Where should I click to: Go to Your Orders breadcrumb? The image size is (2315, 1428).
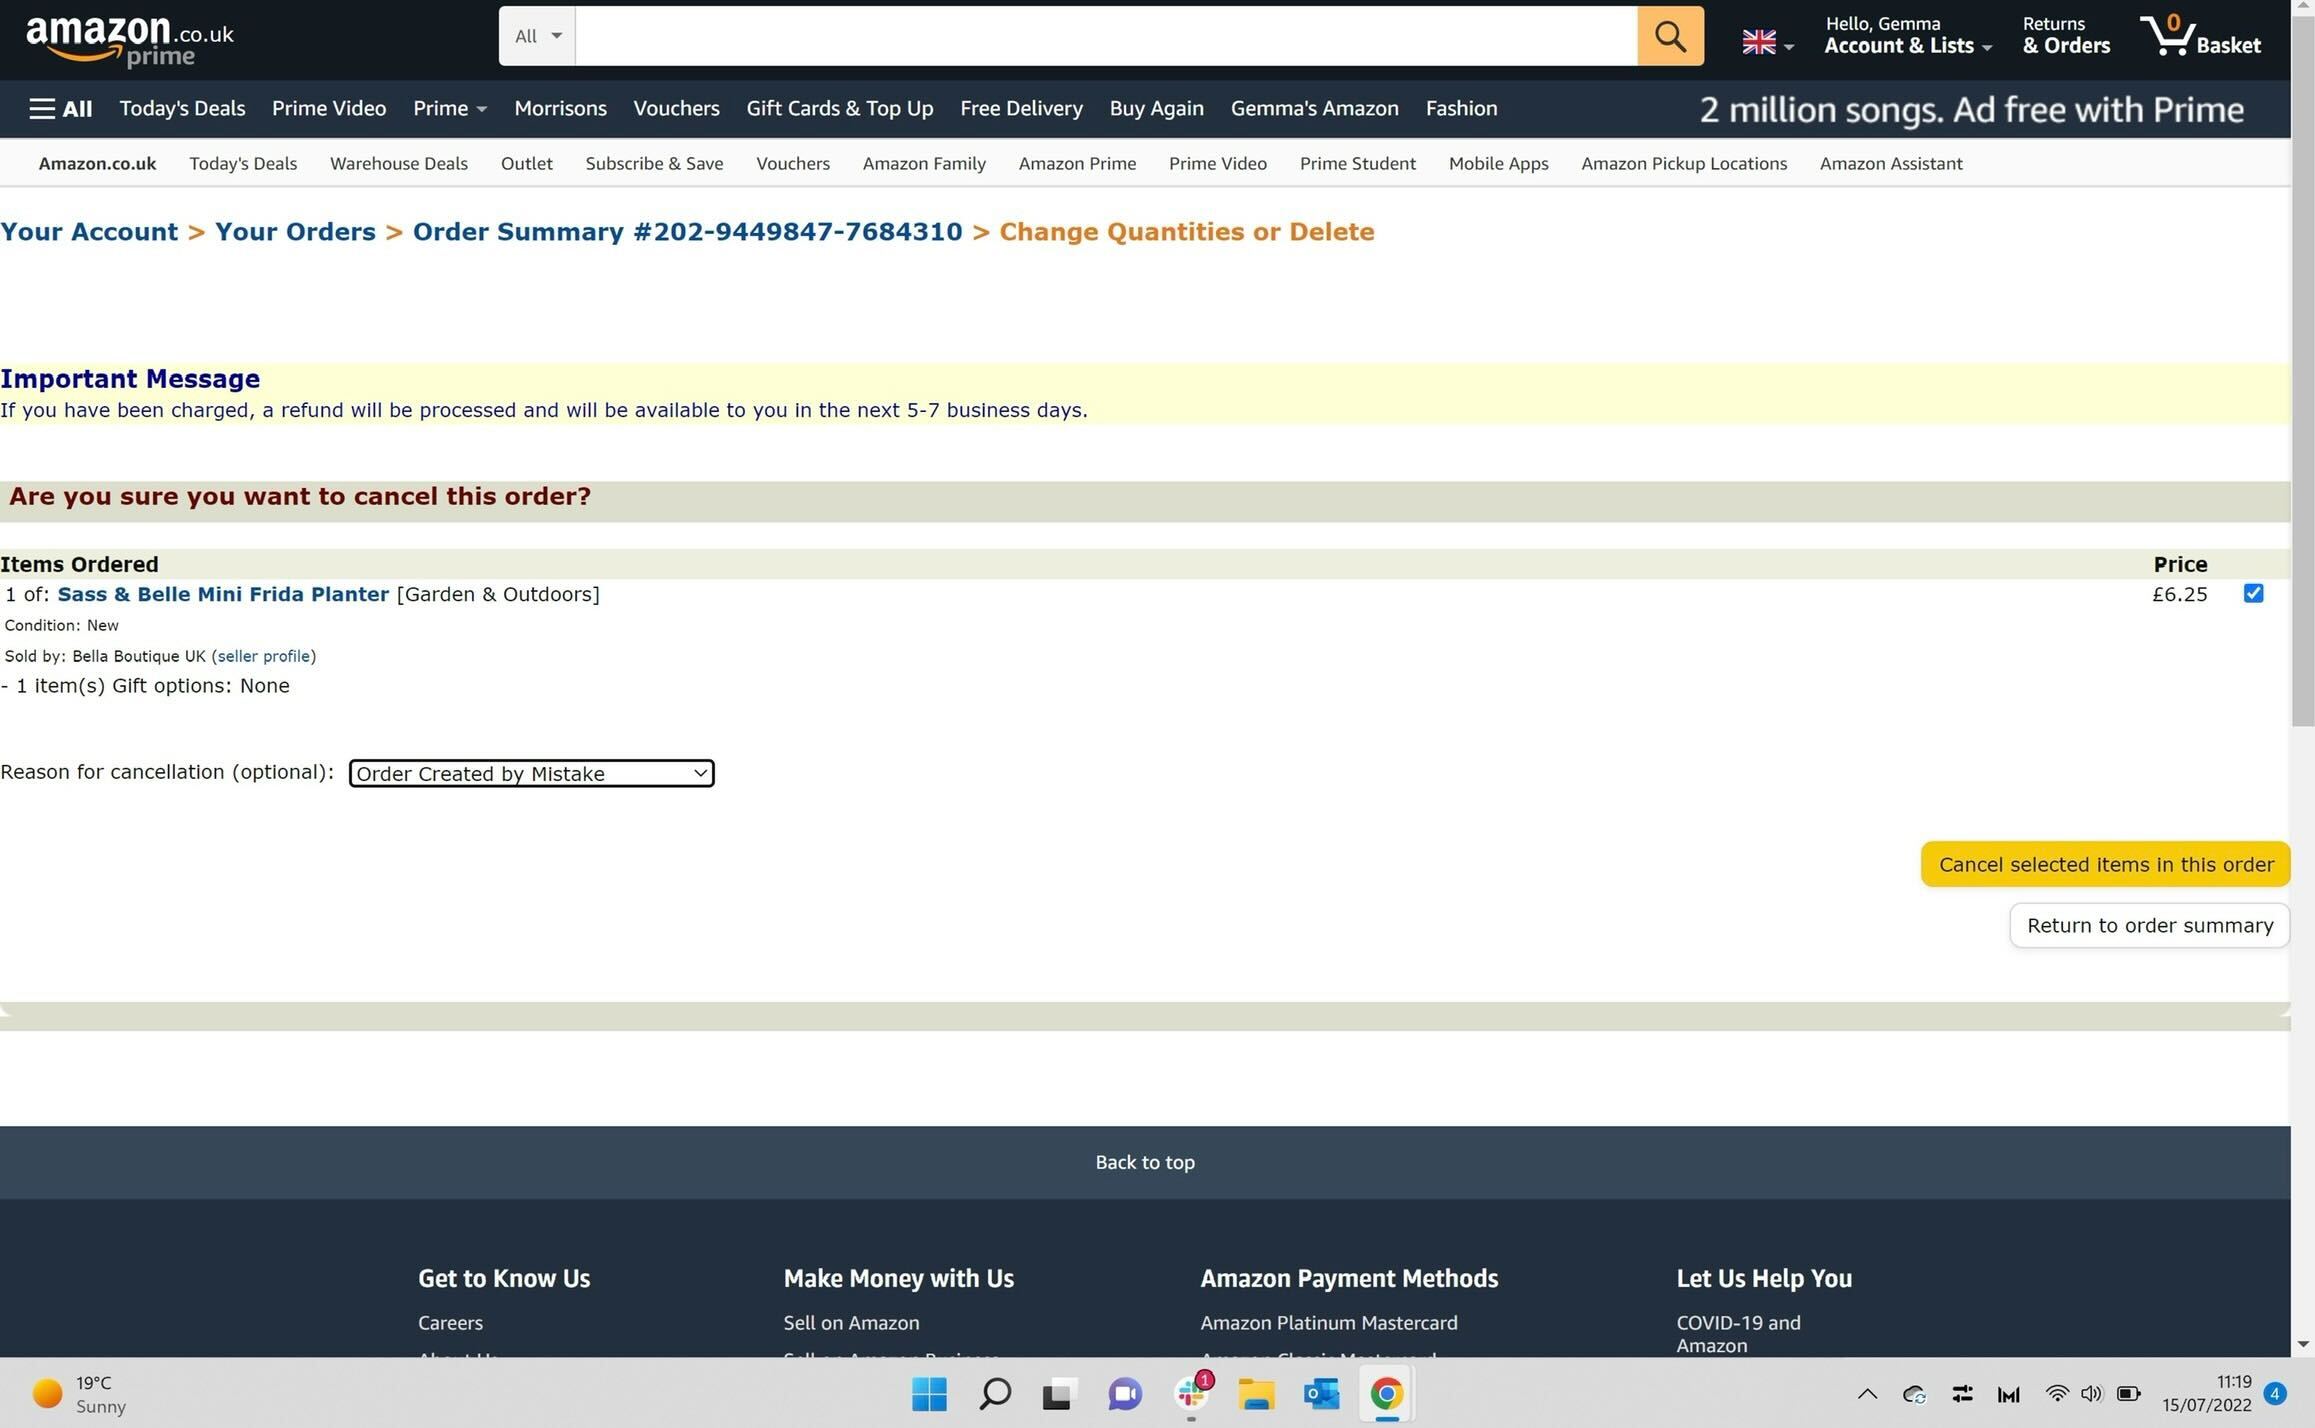coord(295,232)
